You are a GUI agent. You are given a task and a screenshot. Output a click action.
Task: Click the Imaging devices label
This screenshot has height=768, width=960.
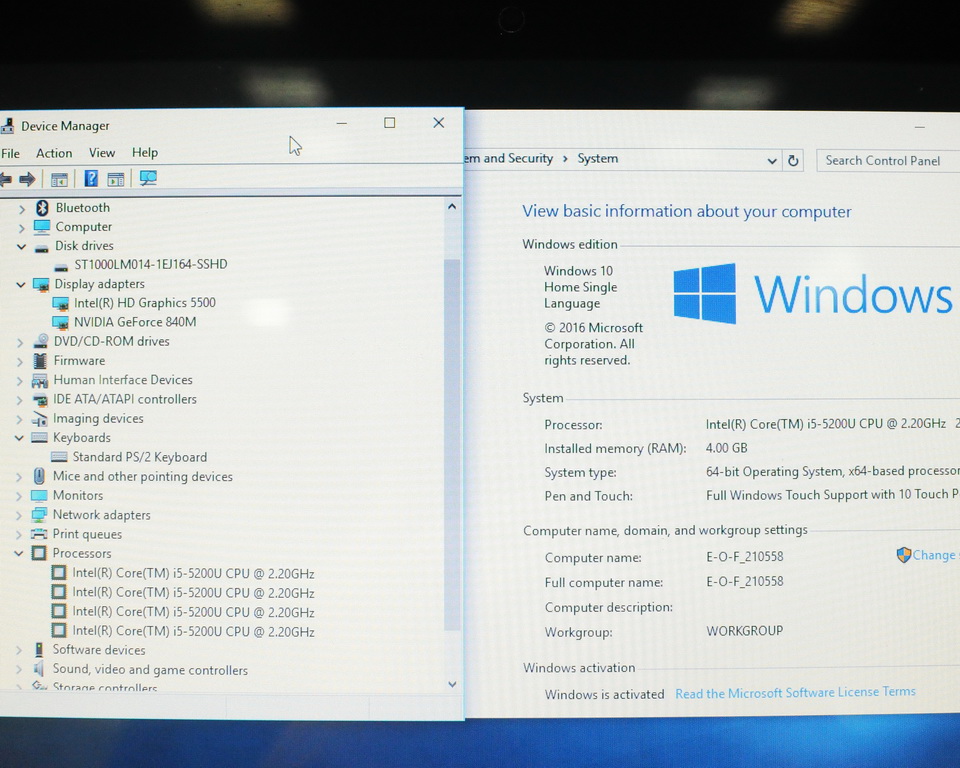98,418
